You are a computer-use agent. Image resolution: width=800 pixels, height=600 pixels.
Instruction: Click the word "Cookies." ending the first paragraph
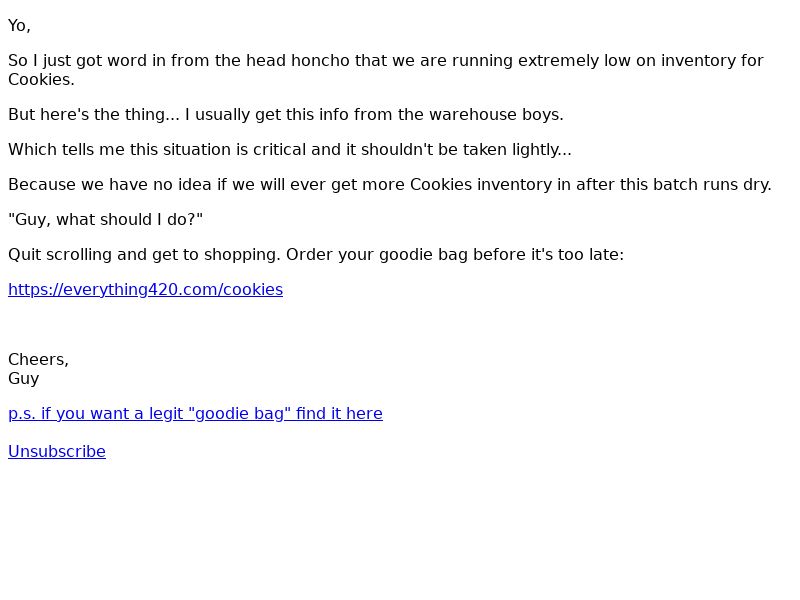click(x=41, y=80)
